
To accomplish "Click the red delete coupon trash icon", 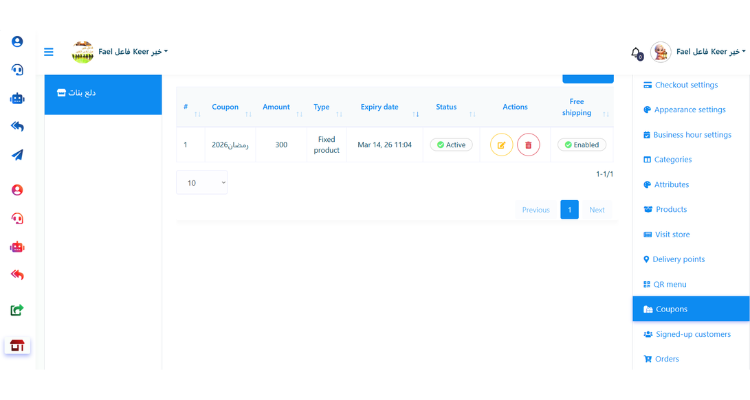I will pyautogui.click(x=528, y=145).
